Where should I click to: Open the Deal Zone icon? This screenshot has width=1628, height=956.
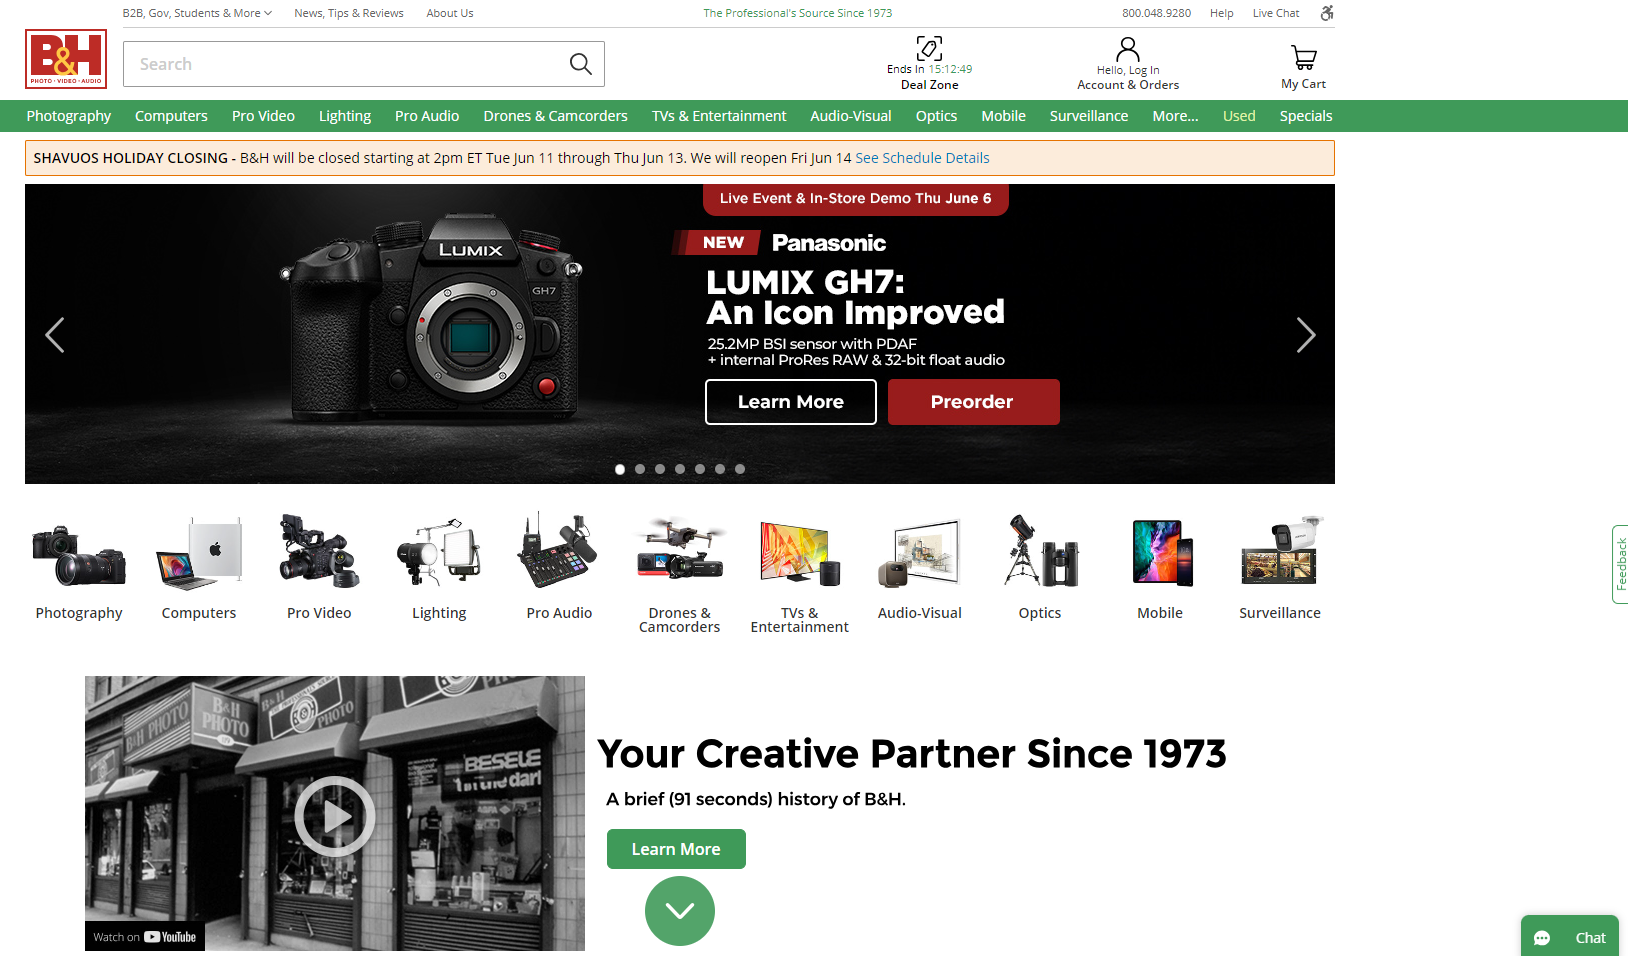(929, 48)
